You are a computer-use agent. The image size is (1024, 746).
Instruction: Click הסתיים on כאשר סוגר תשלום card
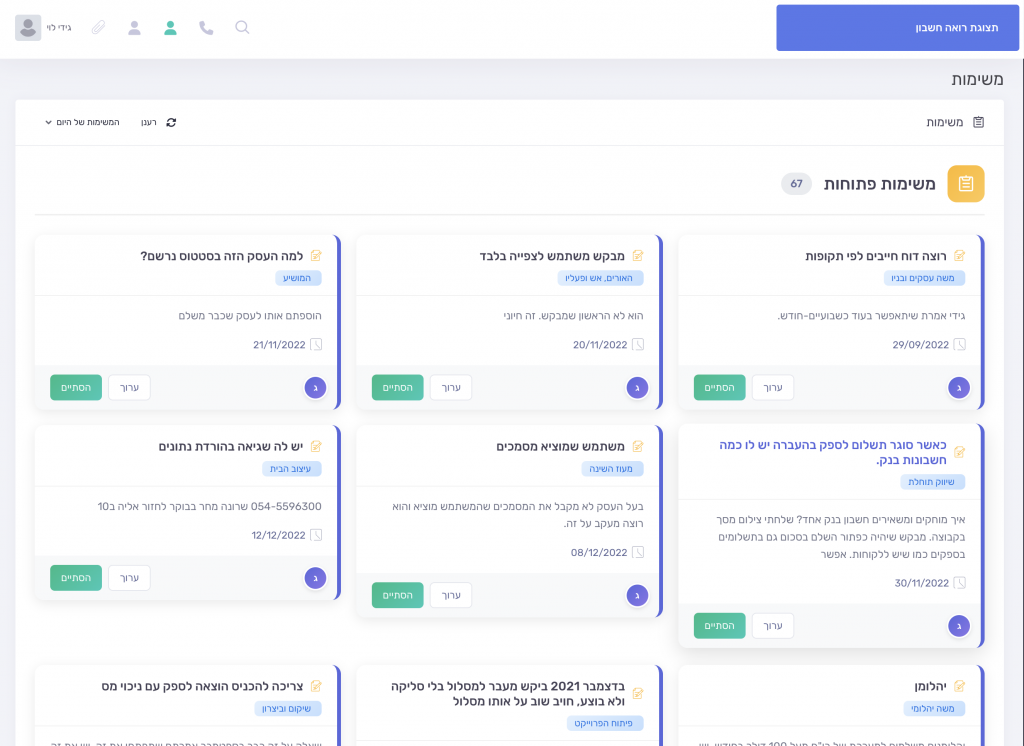pyautogui.click(x=720, y=626)
